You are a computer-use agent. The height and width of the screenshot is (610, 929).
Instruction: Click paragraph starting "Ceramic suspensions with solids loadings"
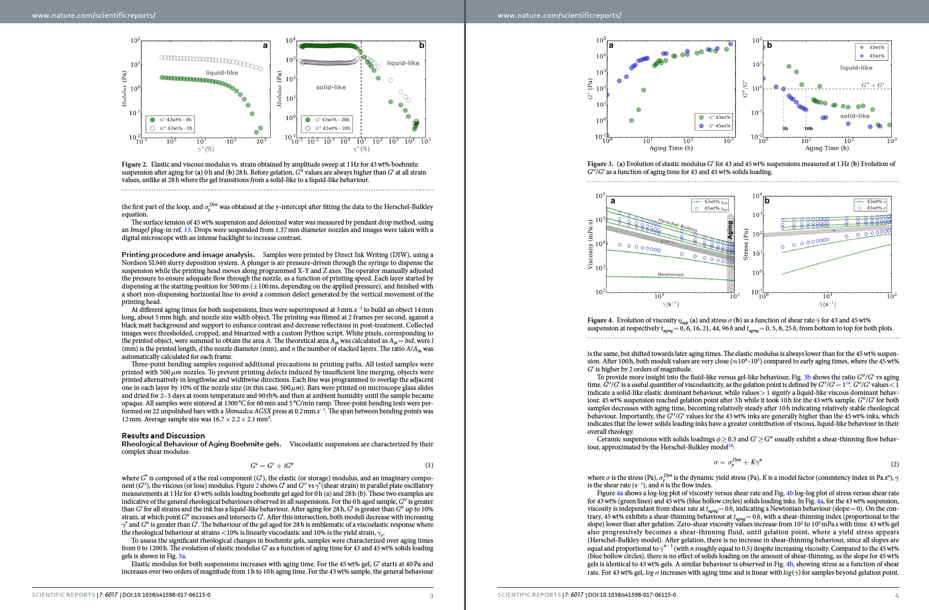coord(743,443)
